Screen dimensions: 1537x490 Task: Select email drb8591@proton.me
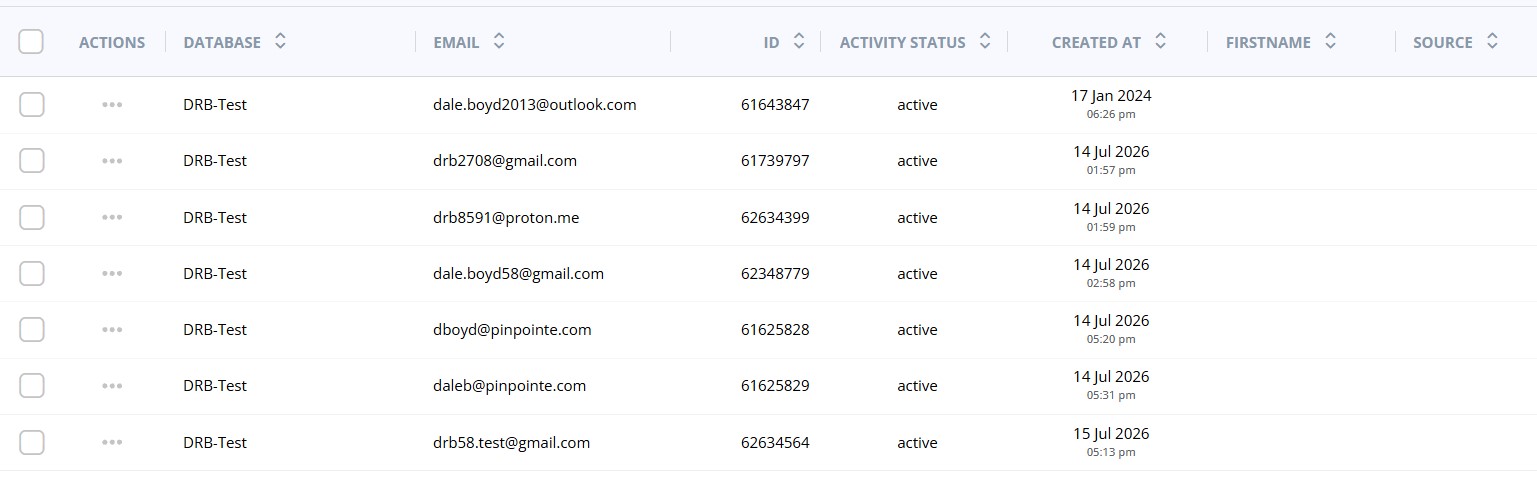[x=505, y=217]
